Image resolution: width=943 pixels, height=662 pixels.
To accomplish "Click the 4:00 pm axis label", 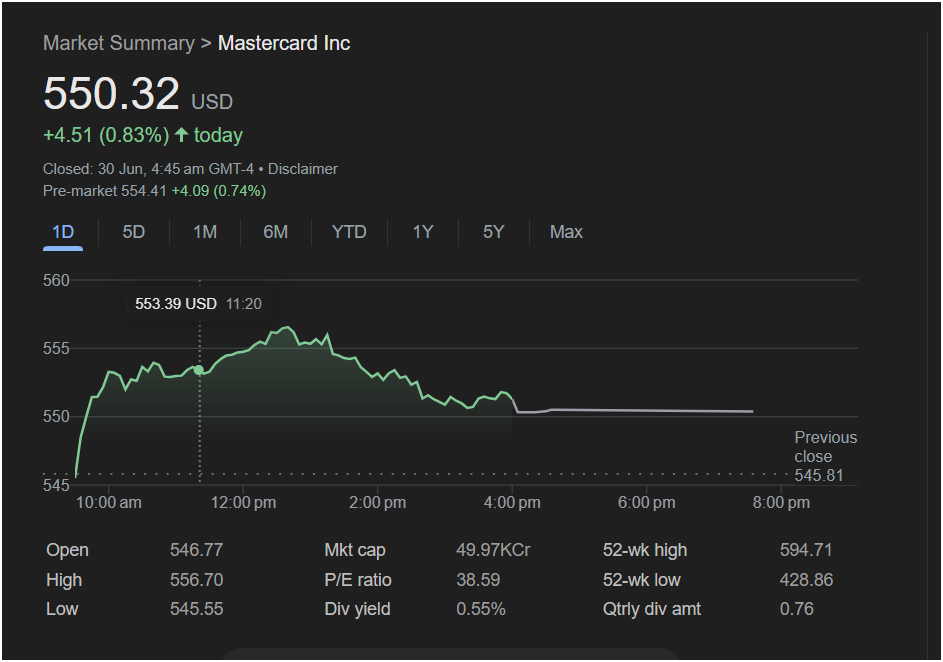I will click(512, 503).
